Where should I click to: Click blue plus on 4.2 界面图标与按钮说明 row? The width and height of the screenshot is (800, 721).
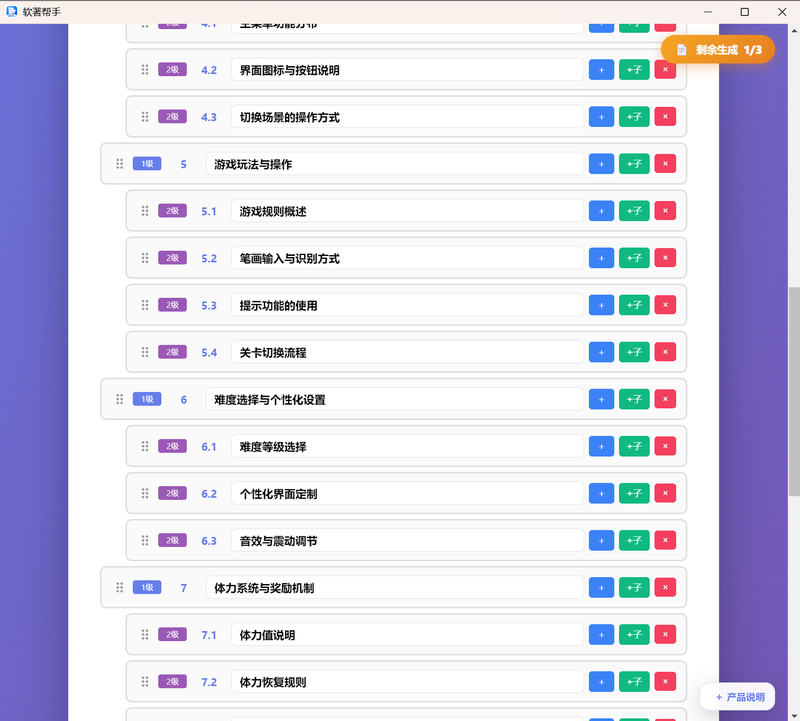[x=601, y=70]
